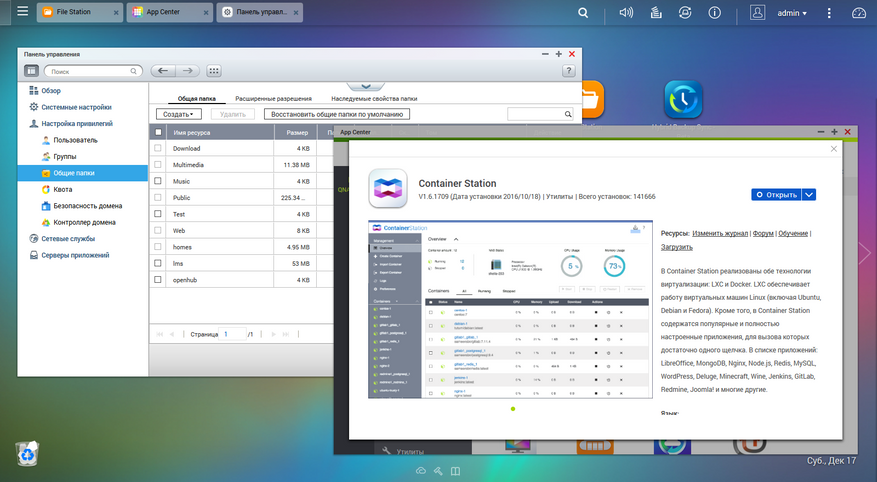
Task: Open the Форум link
Action: (763, 233)
